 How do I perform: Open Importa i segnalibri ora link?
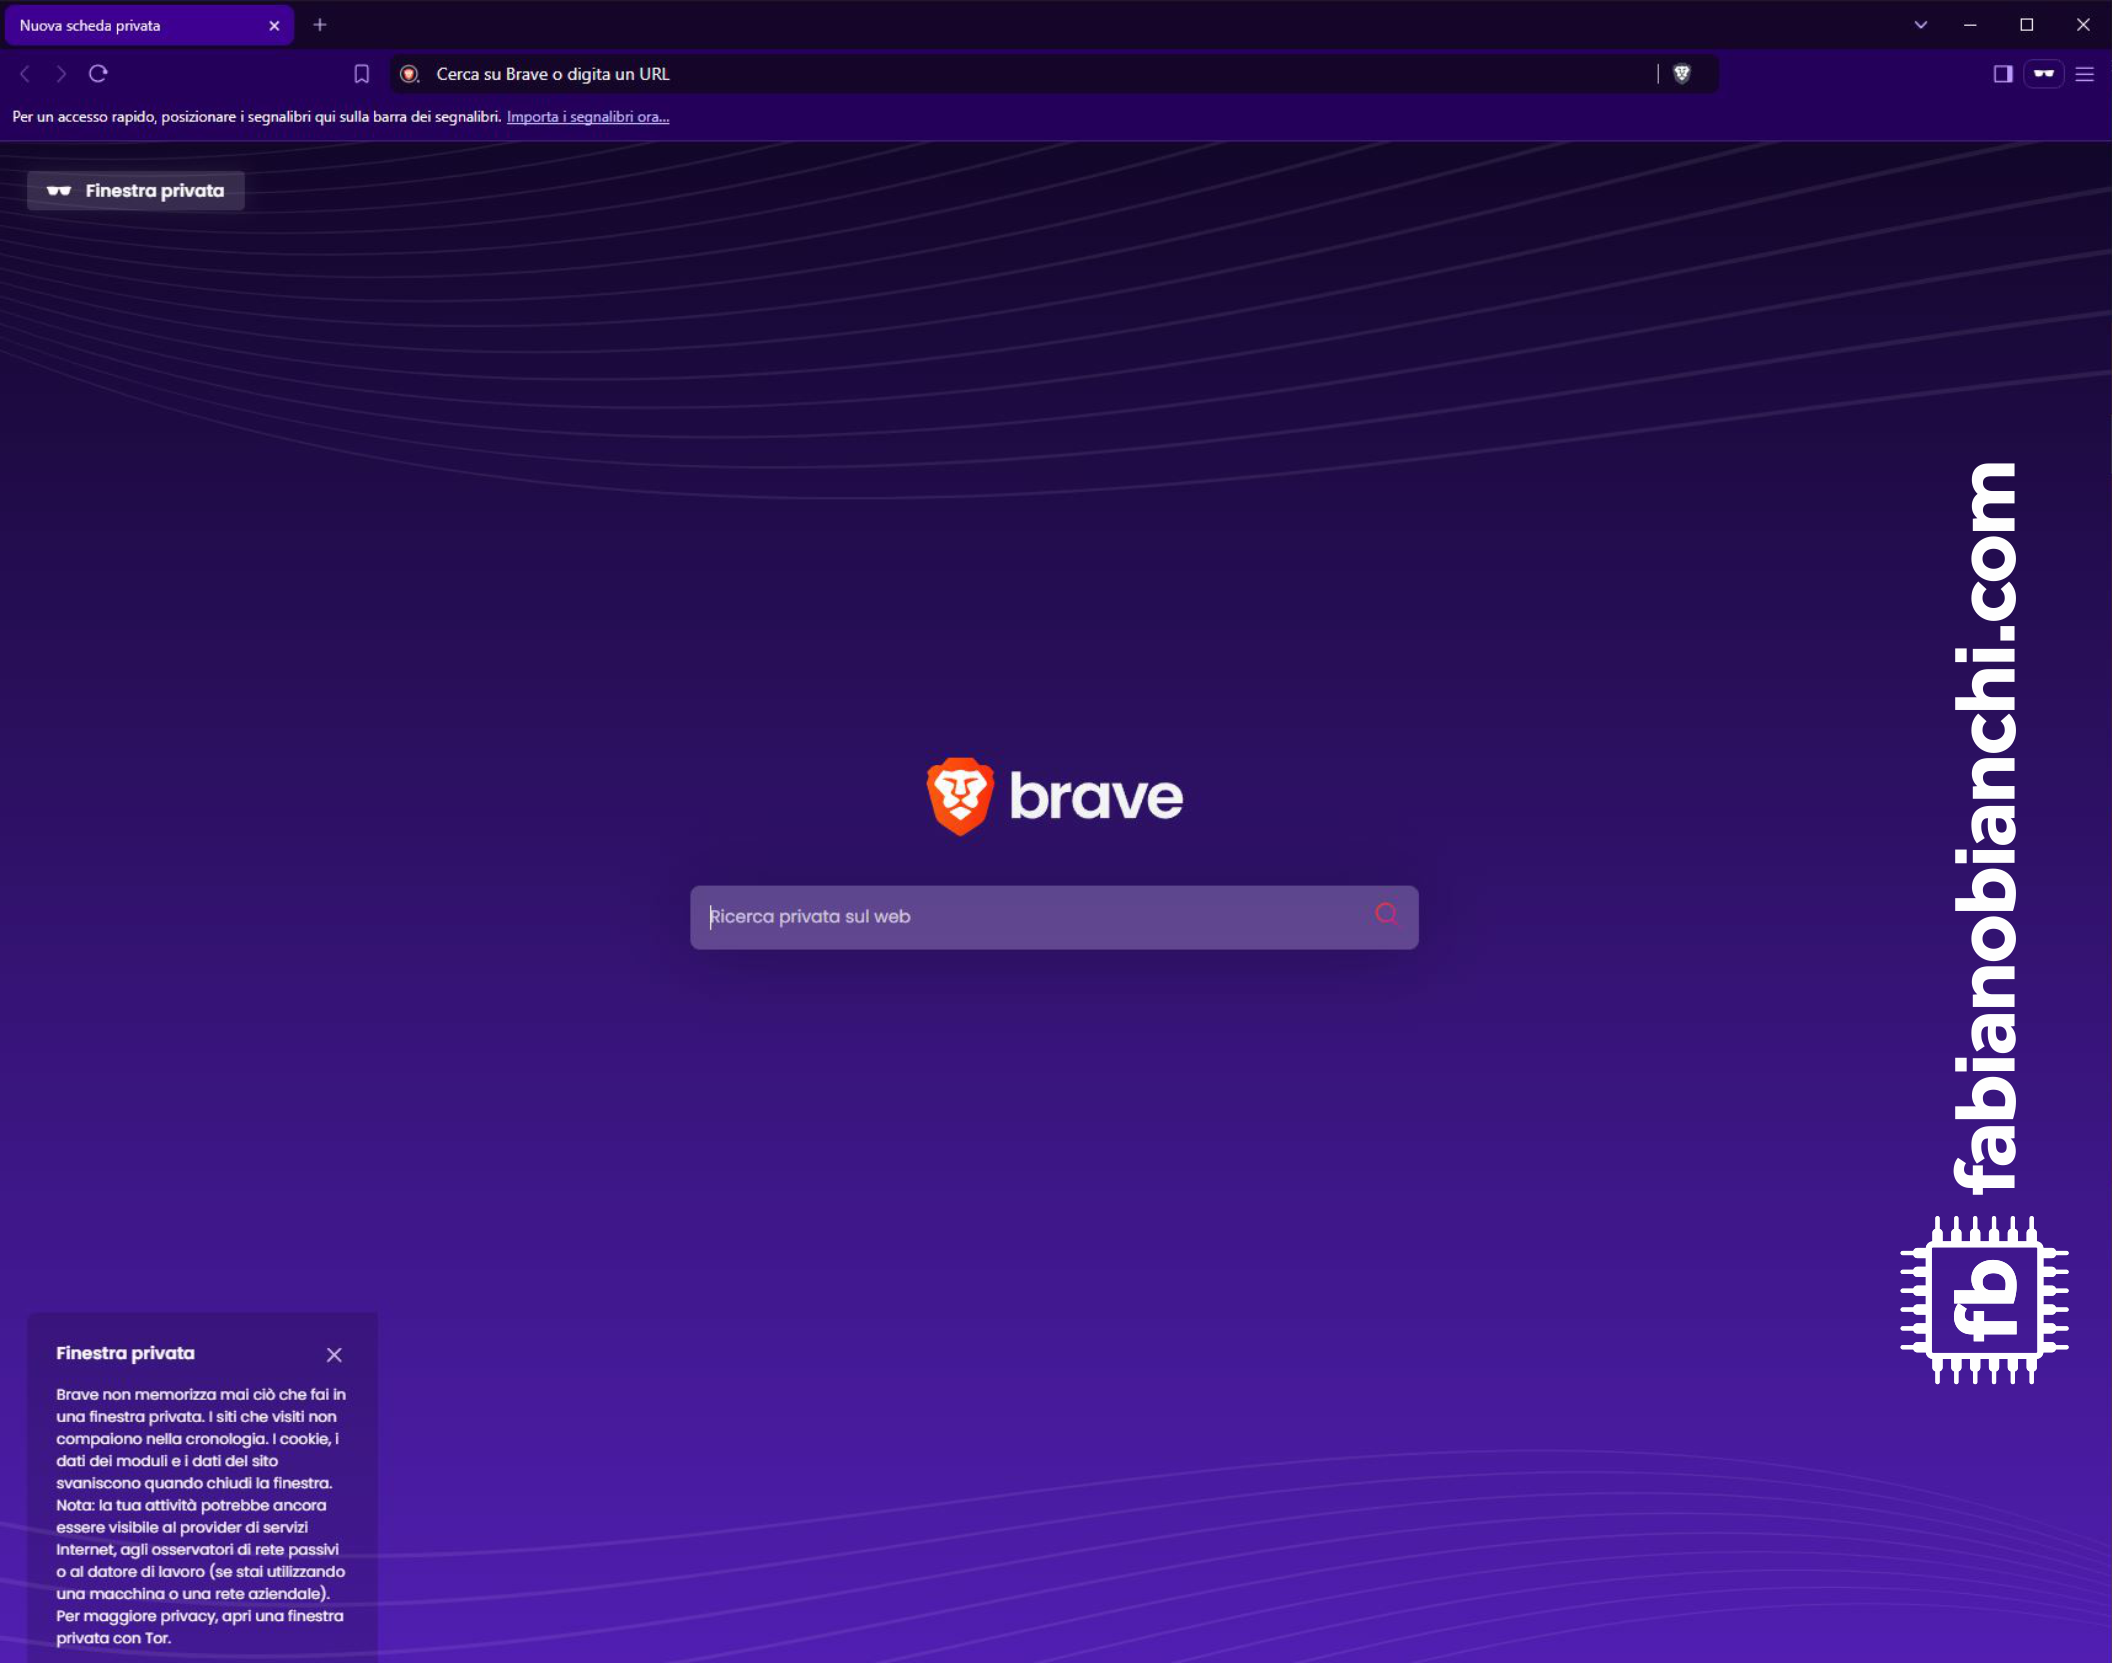[x=588, y=117]
